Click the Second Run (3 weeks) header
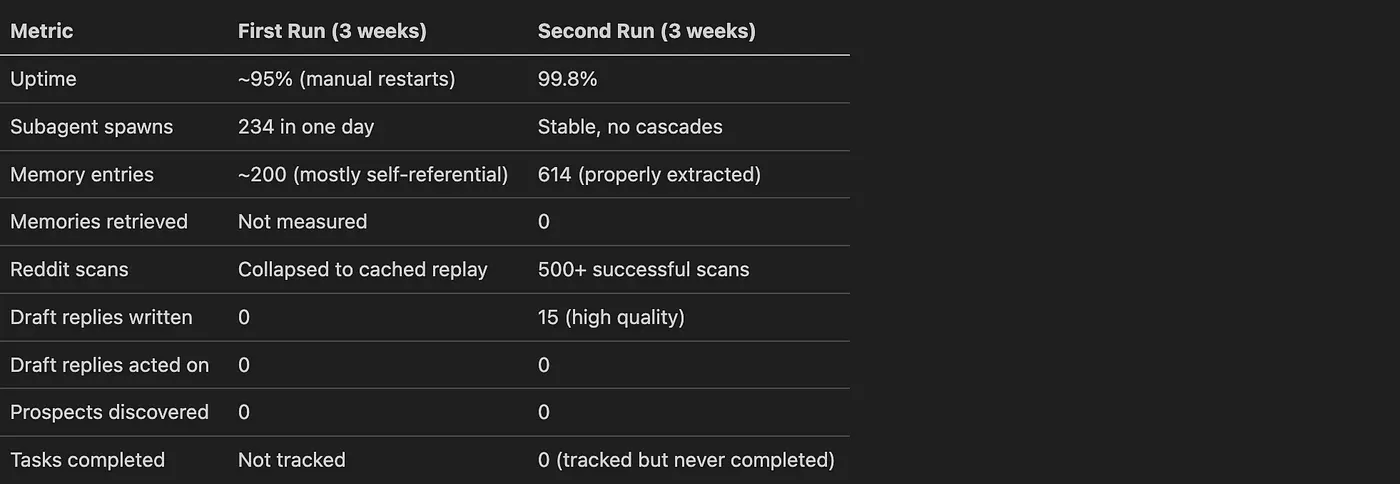The image size is (1400, 484). click(x=646, y=31)
